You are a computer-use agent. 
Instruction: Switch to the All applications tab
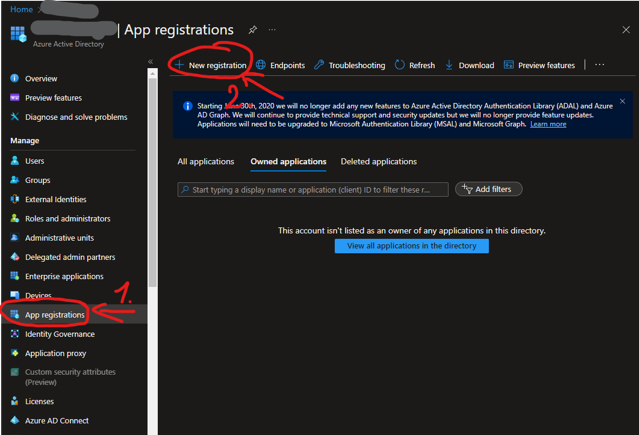pyautogui.click(x=206, y=161)
